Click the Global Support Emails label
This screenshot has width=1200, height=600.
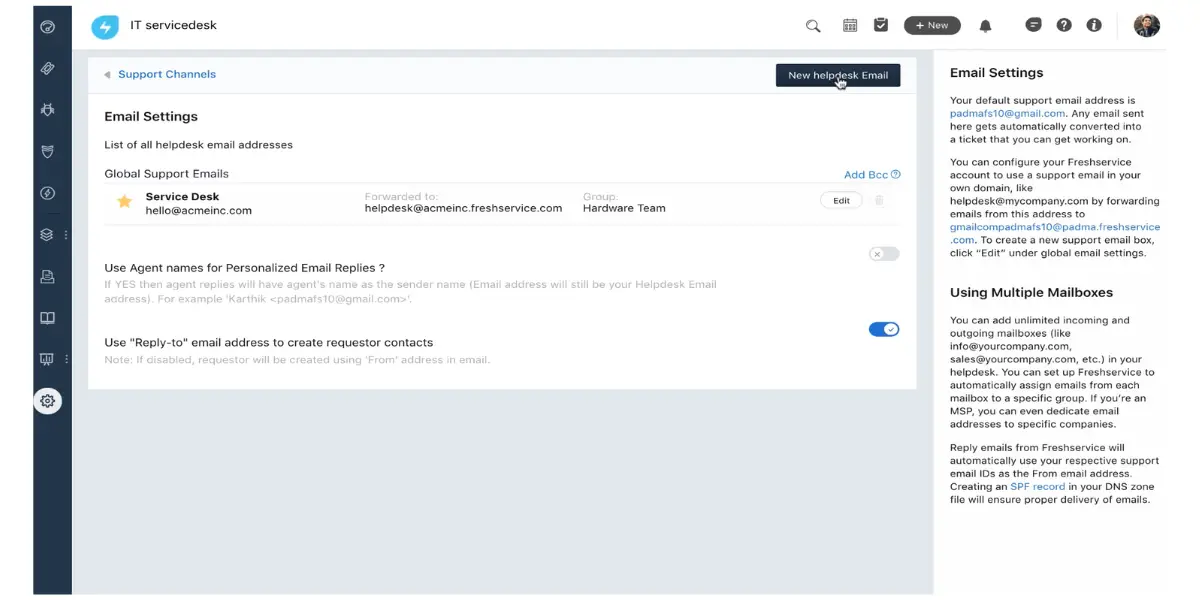click(x=167, y=174)
